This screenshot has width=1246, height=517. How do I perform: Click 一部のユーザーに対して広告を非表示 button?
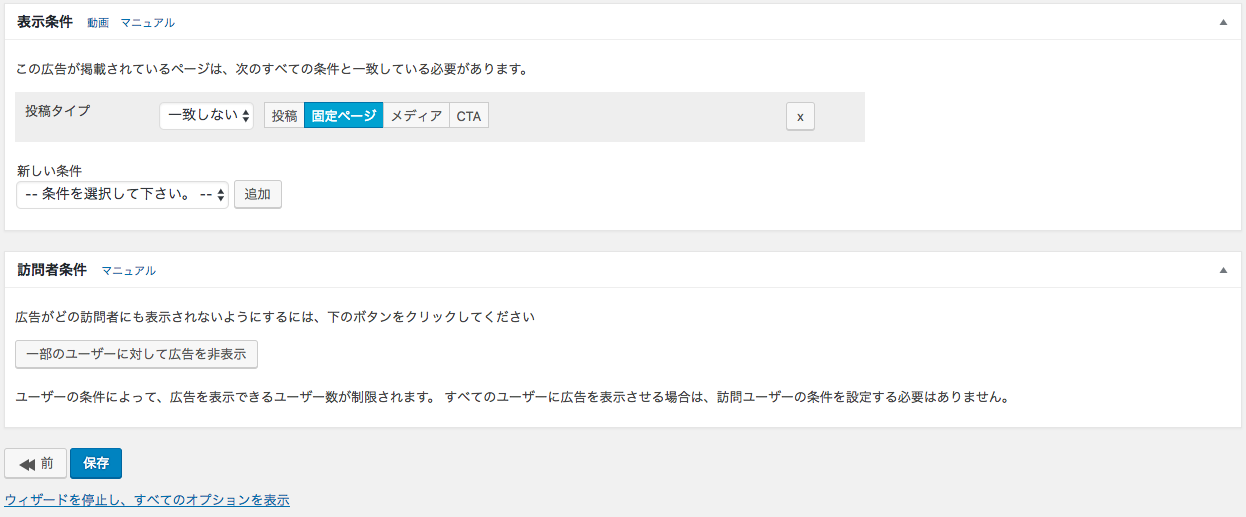point(136,354)
